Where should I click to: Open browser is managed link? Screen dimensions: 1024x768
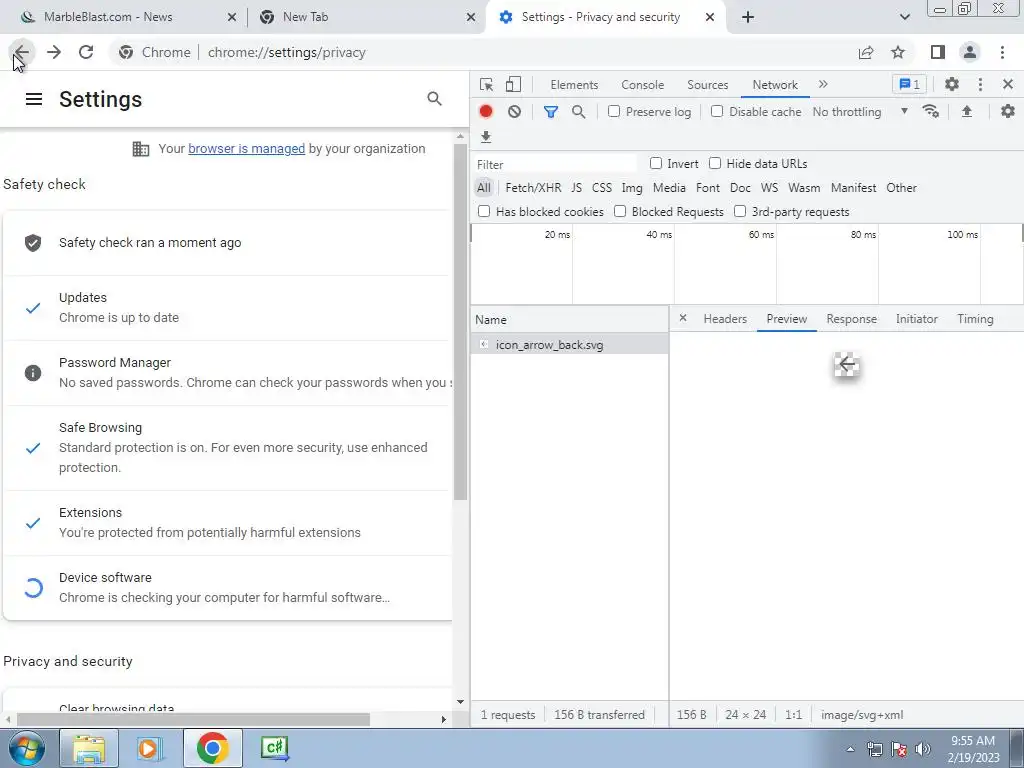(246, 149)
